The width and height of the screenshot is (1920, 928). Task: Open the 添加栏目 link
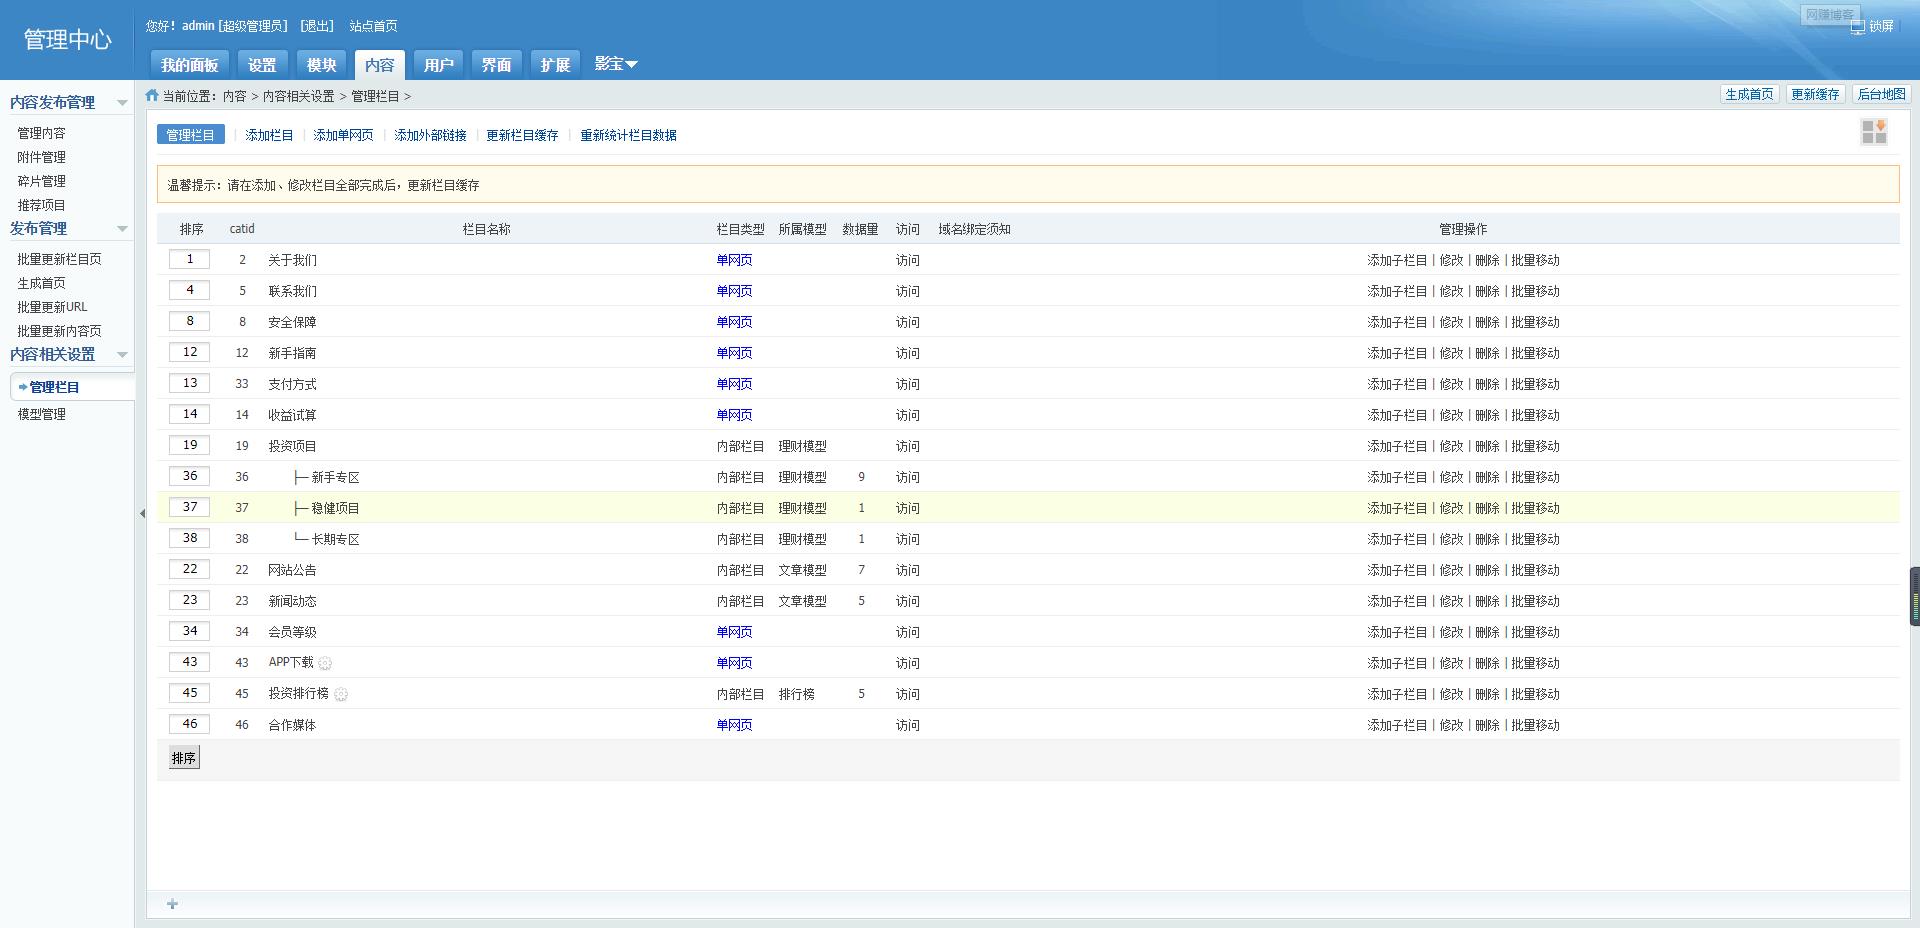[269, 135]
